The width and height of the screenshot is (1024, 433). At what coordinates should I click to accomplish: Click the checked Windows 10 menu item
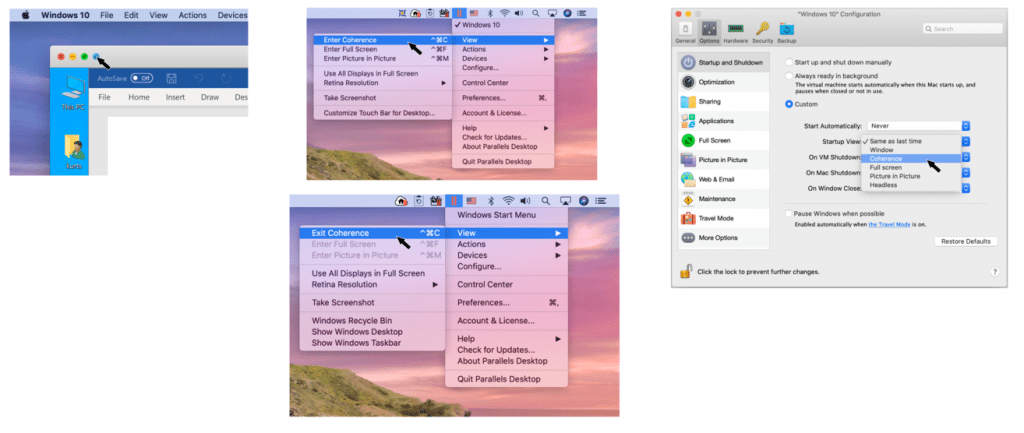click(503, 25)
